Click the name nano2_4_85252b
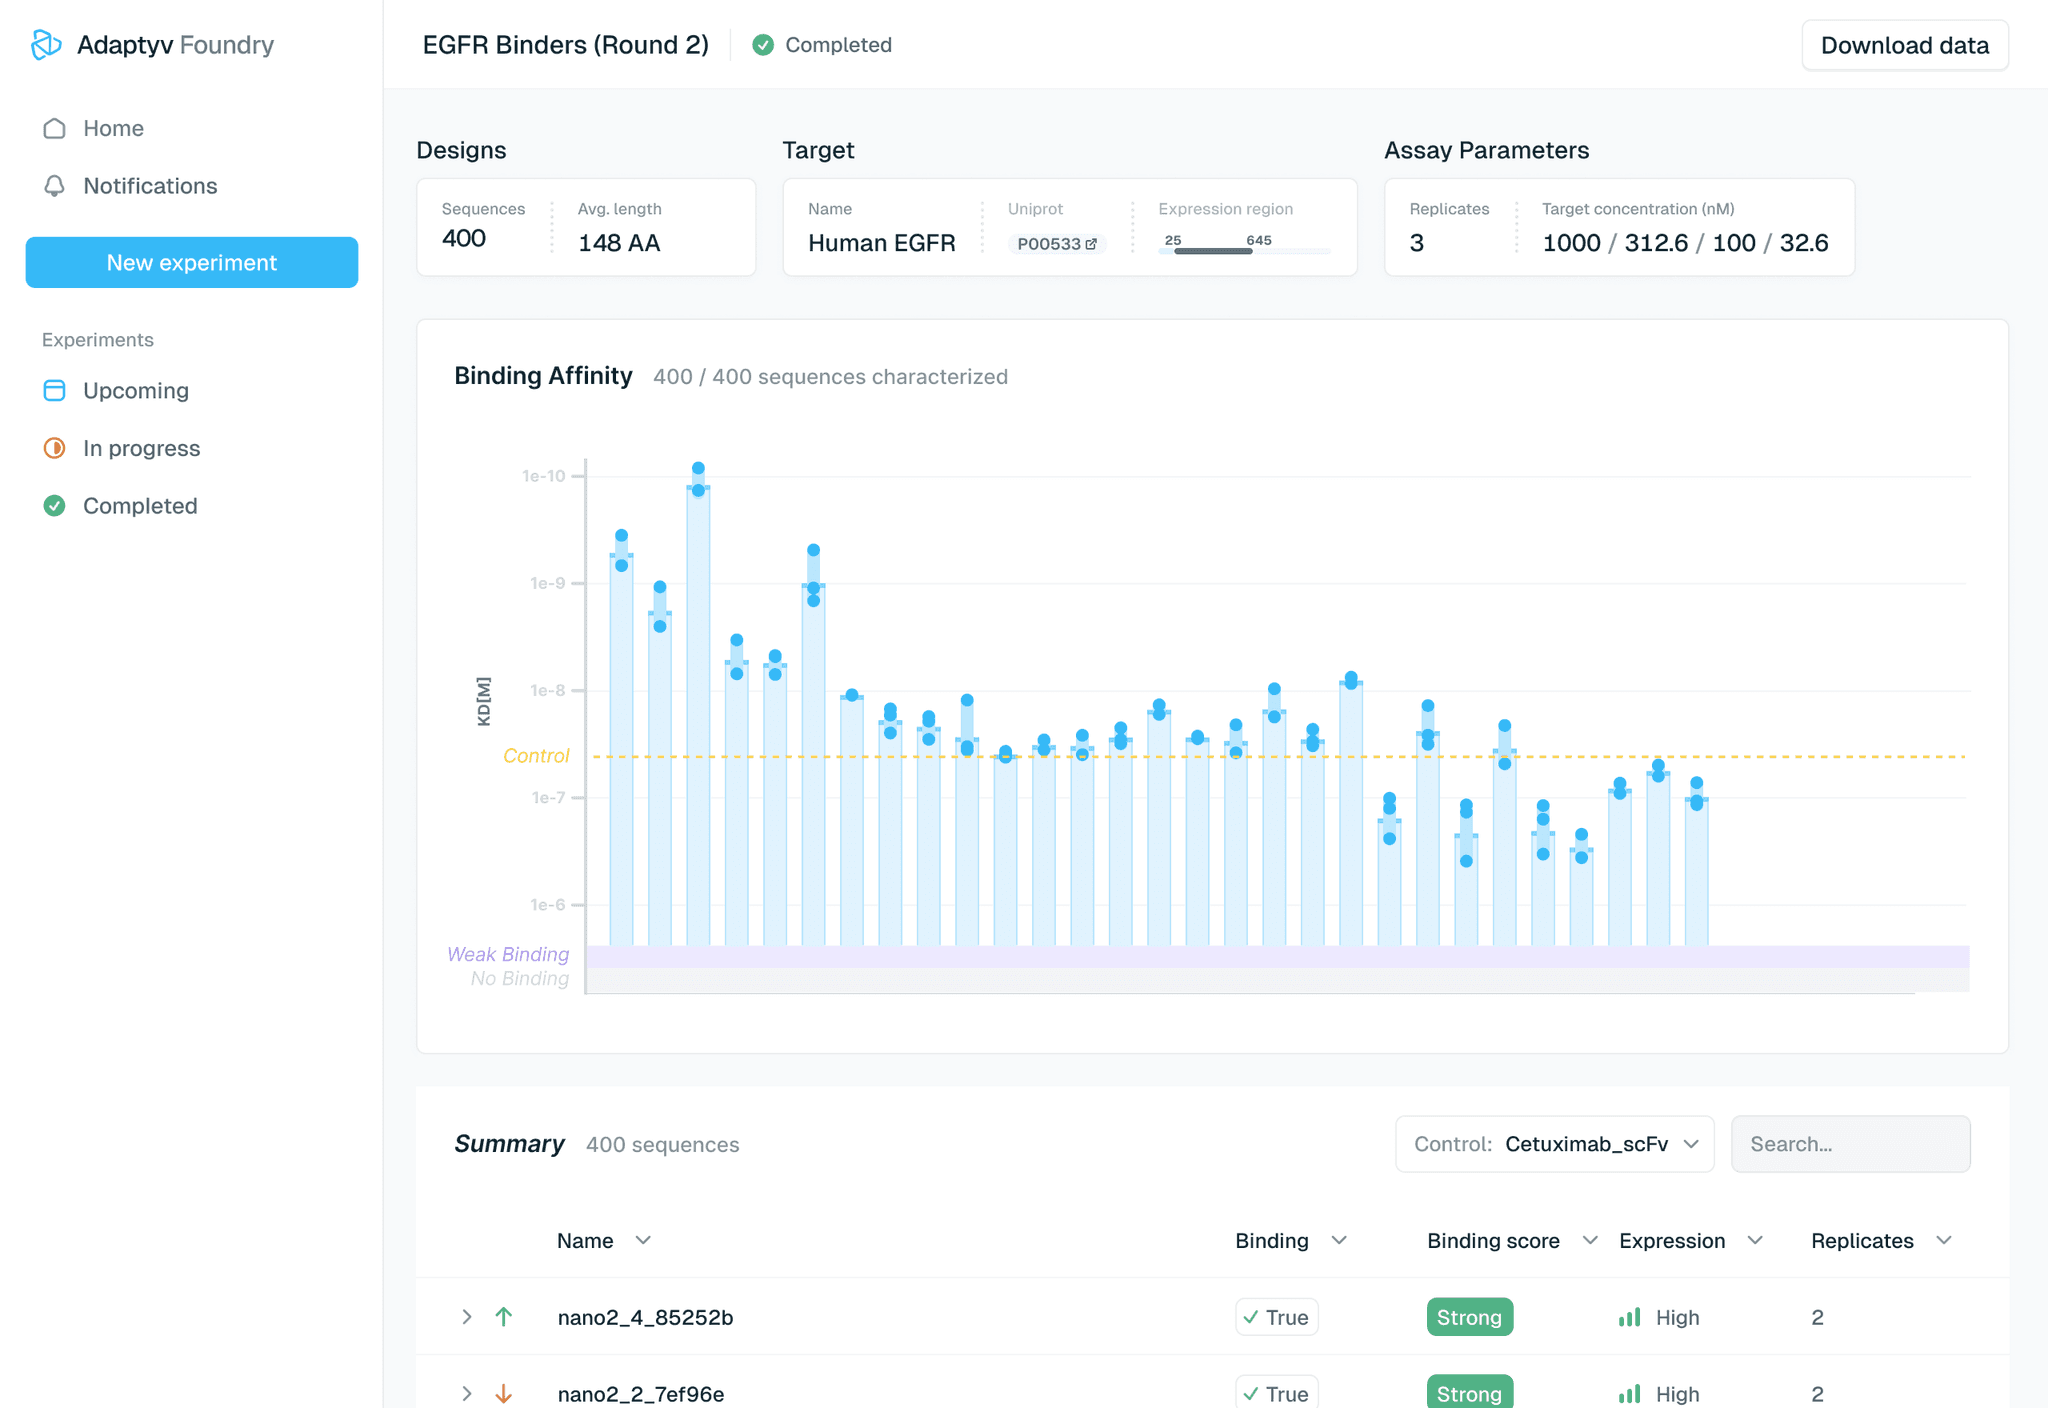Viewport: 2048px width, 1408px height. [645, 1317]
